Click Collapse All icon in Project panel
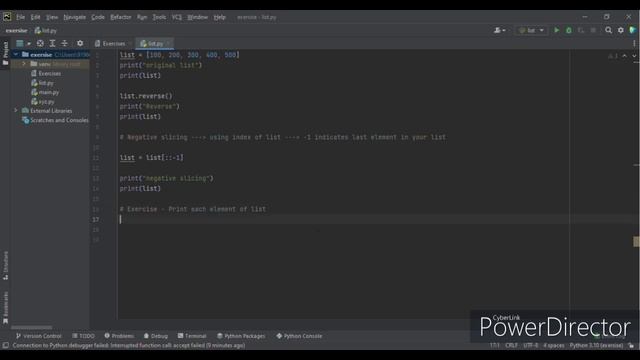 64,43
